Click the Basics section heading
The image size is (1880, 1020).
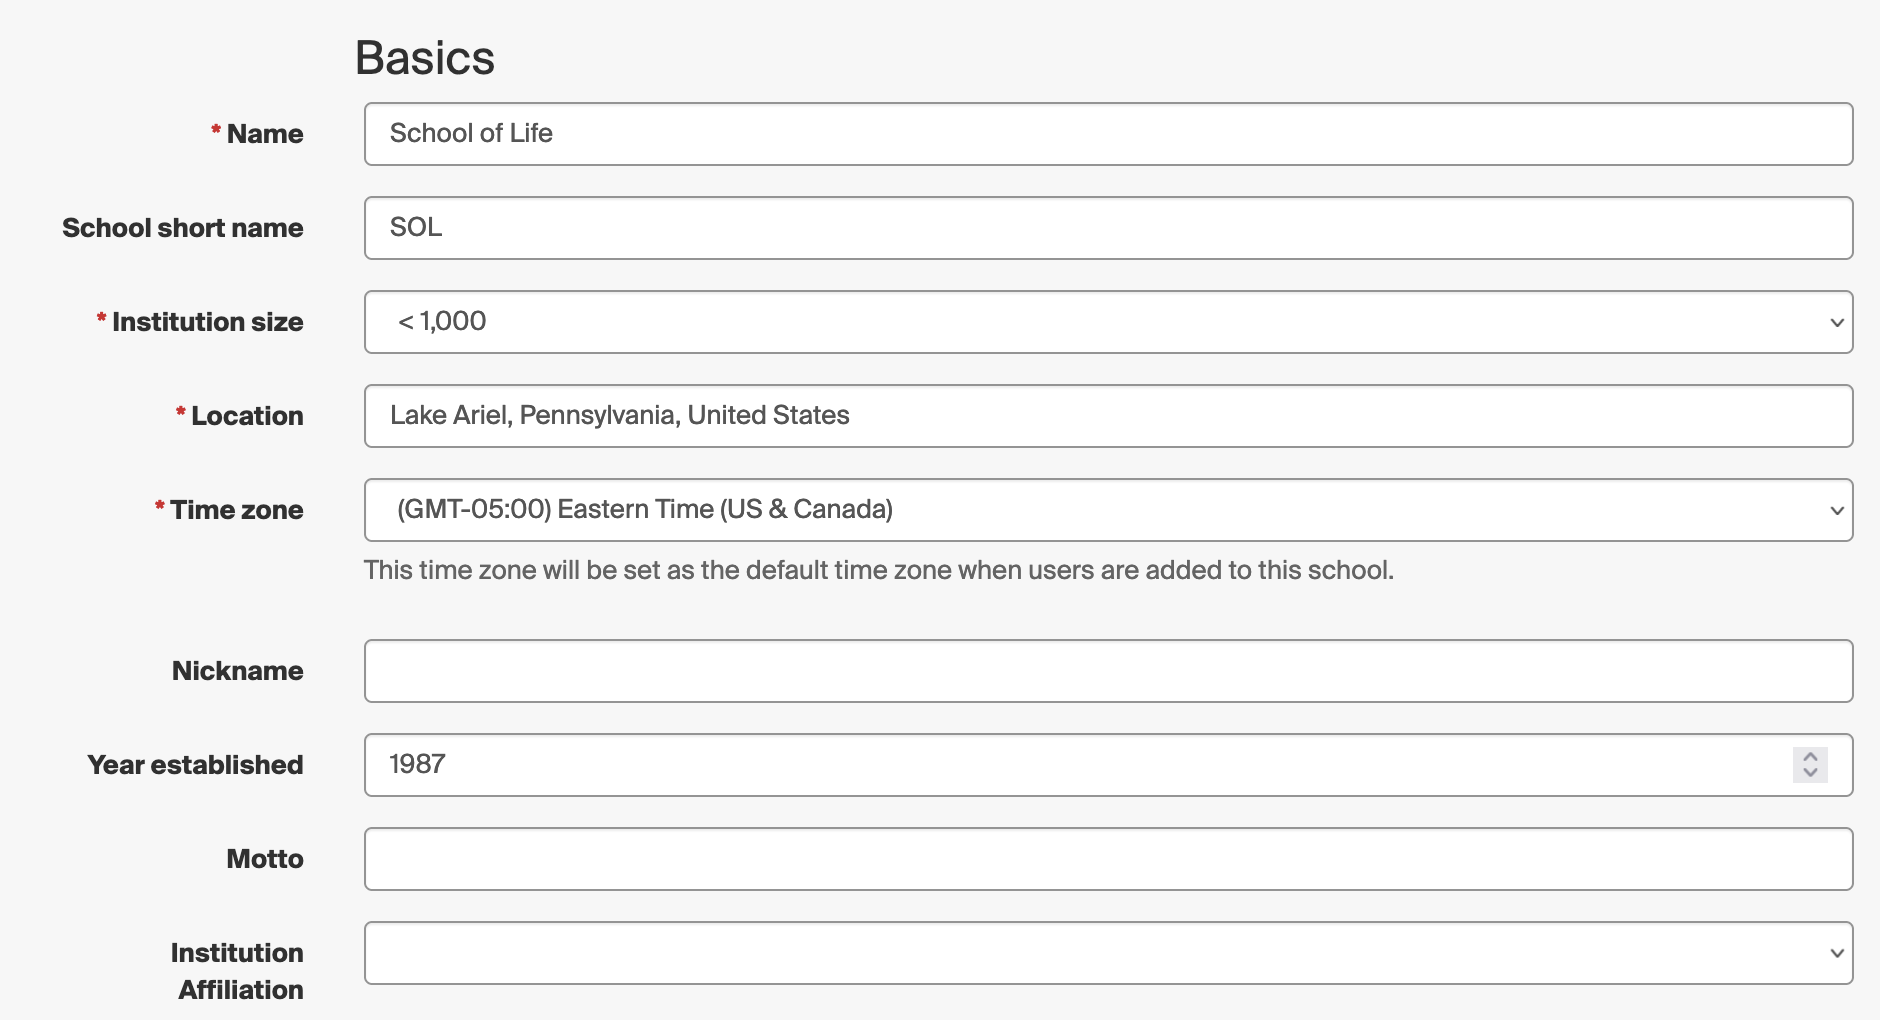point(425,58)
